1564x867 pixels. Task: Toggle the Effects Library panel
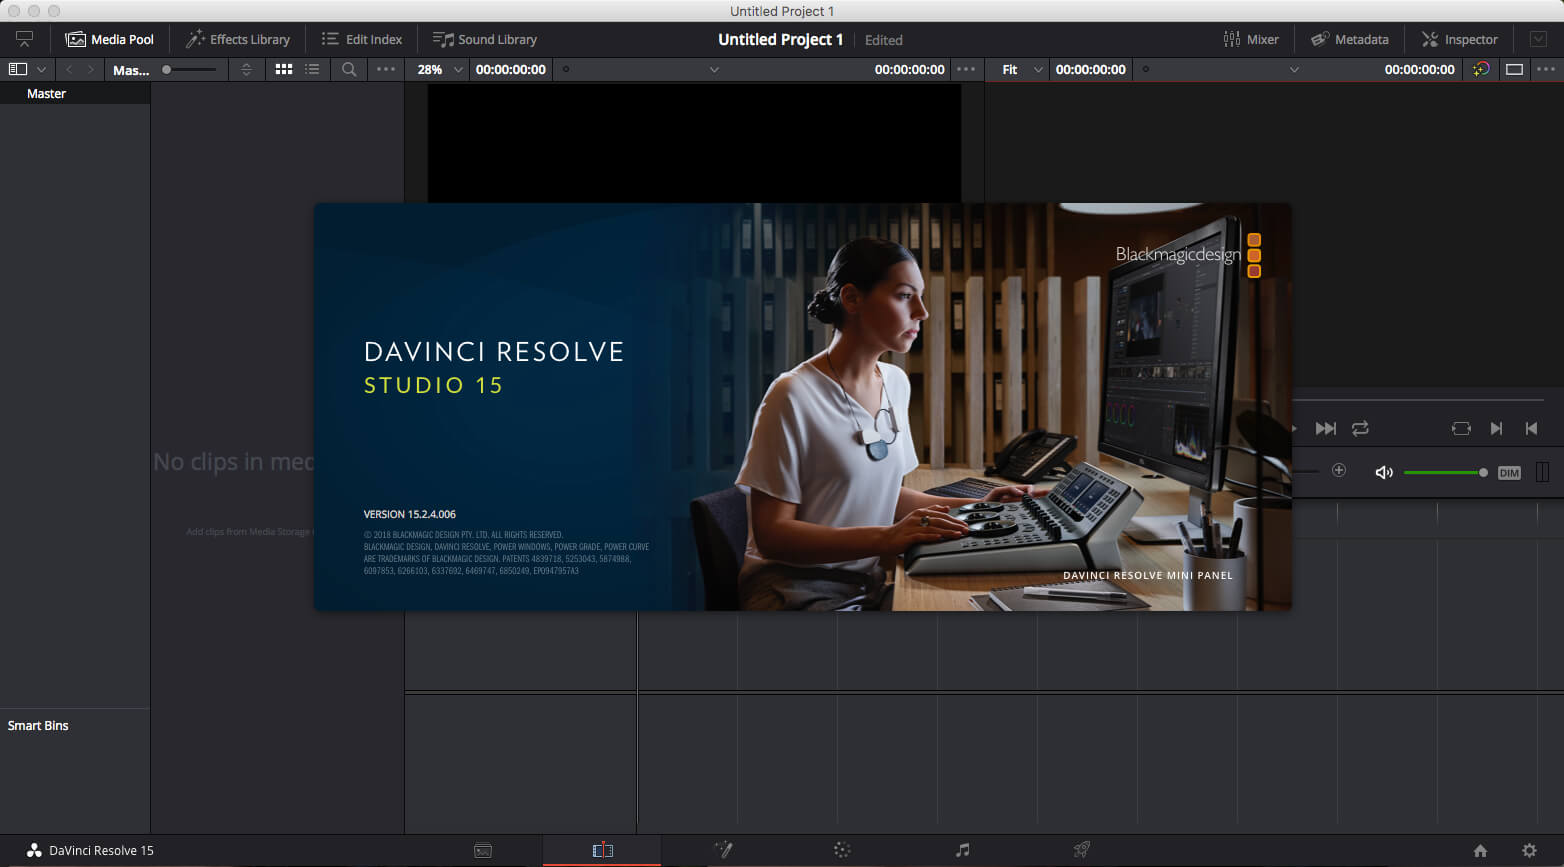tap(238, 40)
